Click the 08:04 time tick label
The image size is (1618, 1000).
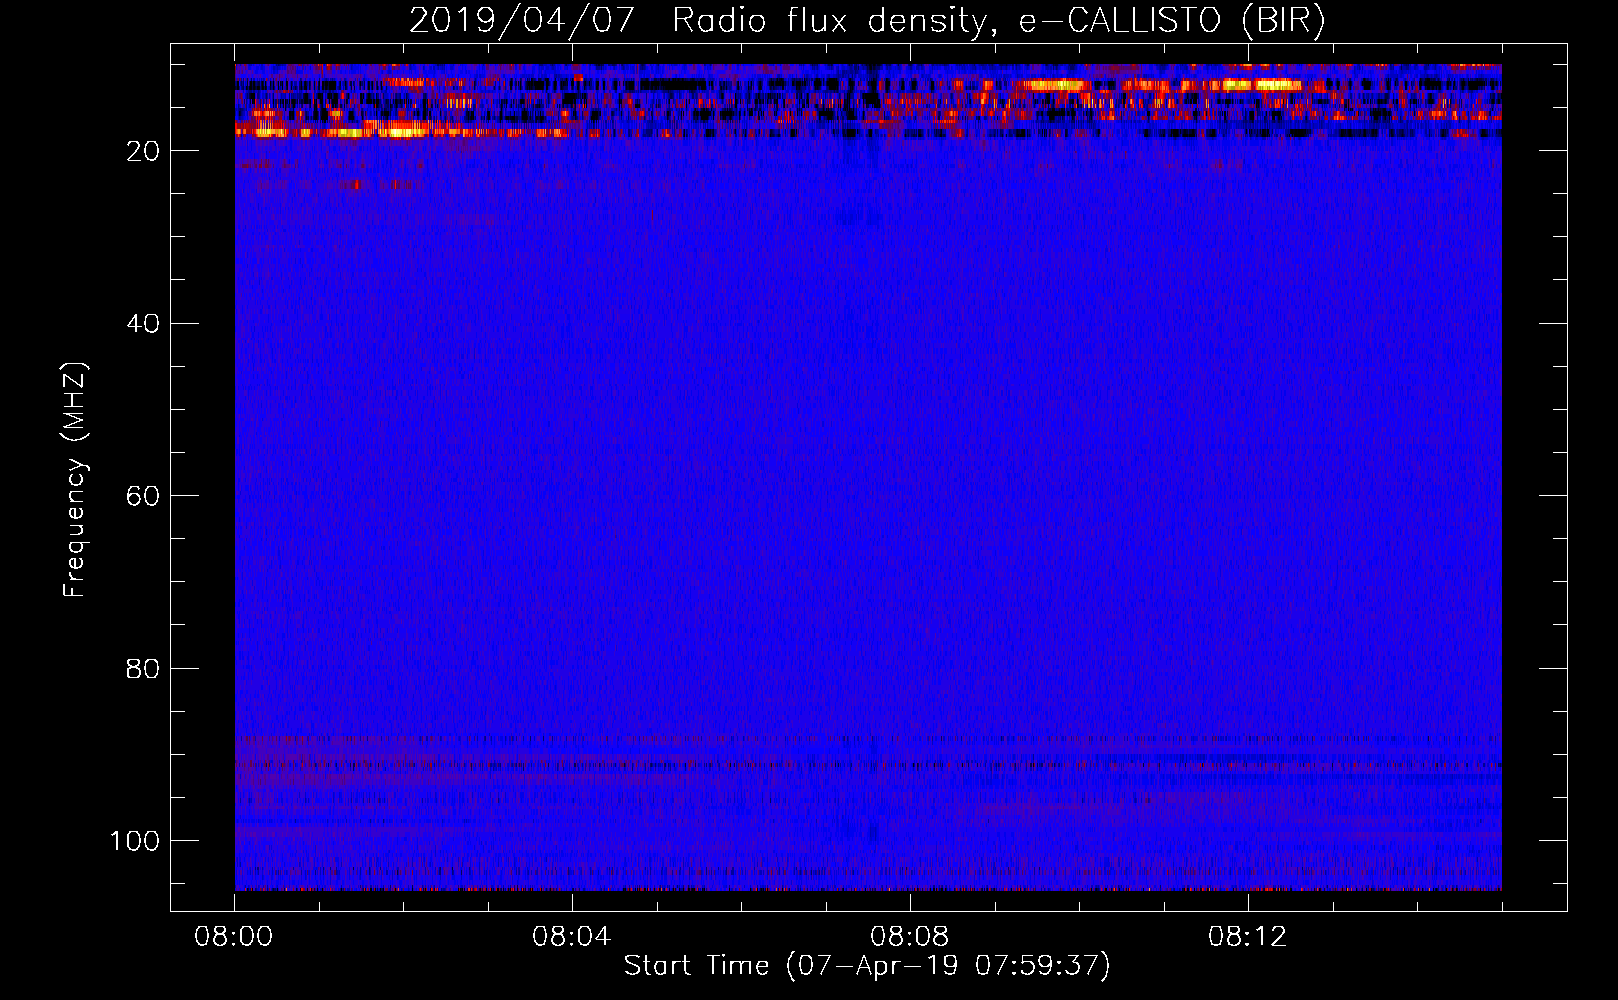pos(572,937)
